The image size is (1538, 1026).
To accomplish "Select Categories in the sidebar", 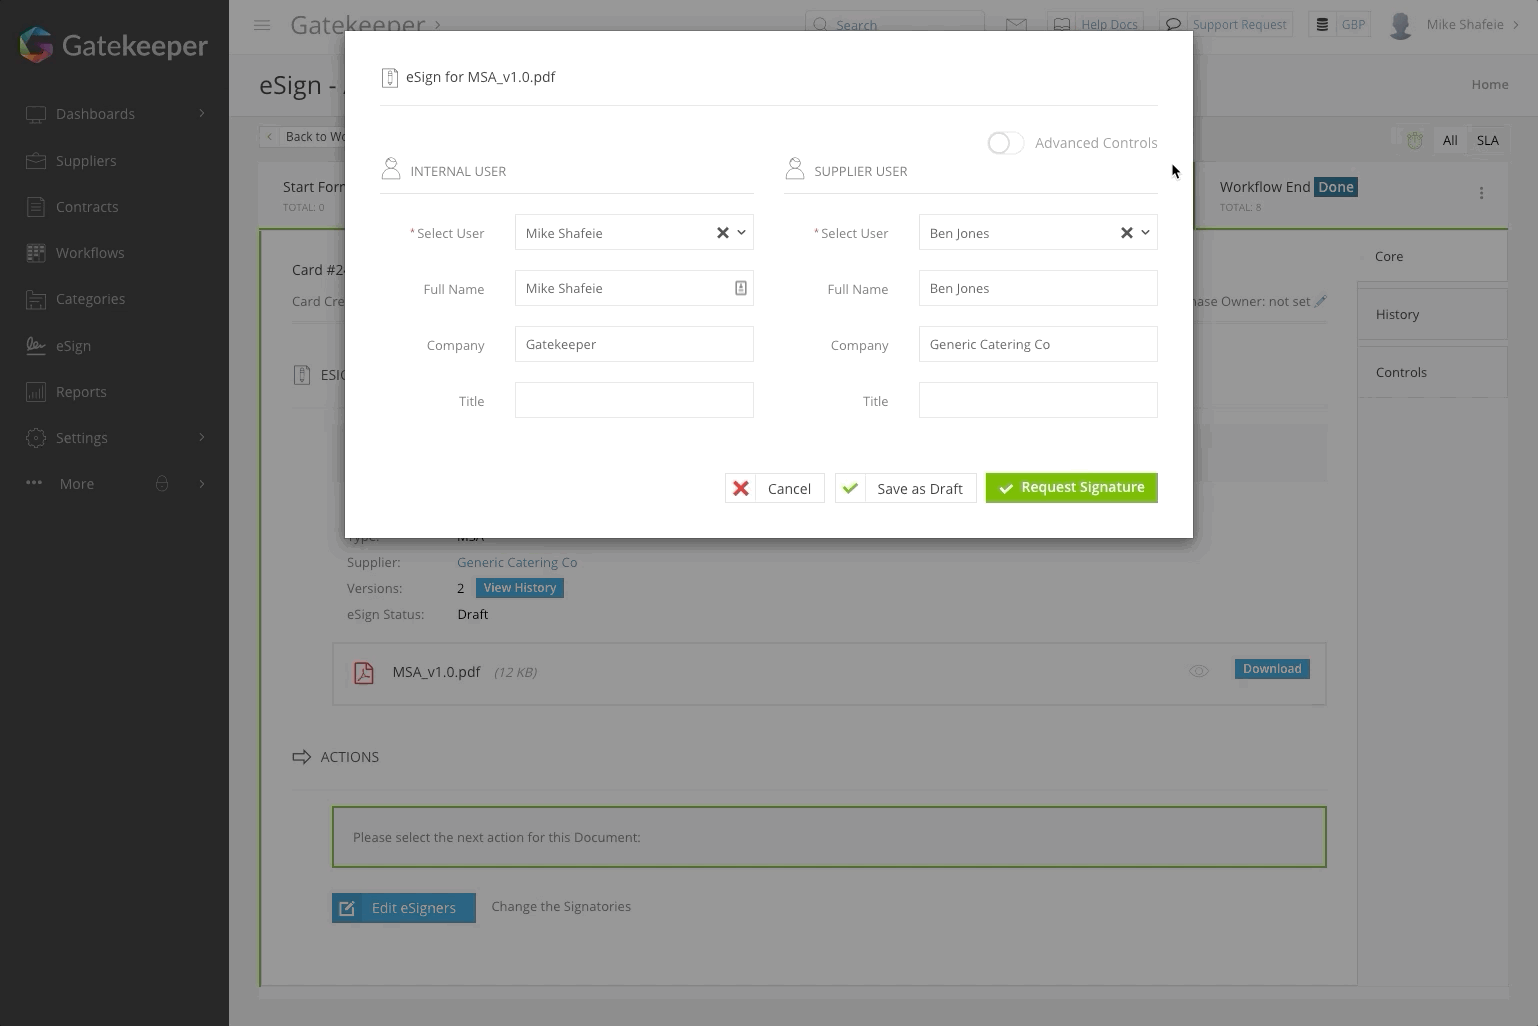I will click(90, 298).
